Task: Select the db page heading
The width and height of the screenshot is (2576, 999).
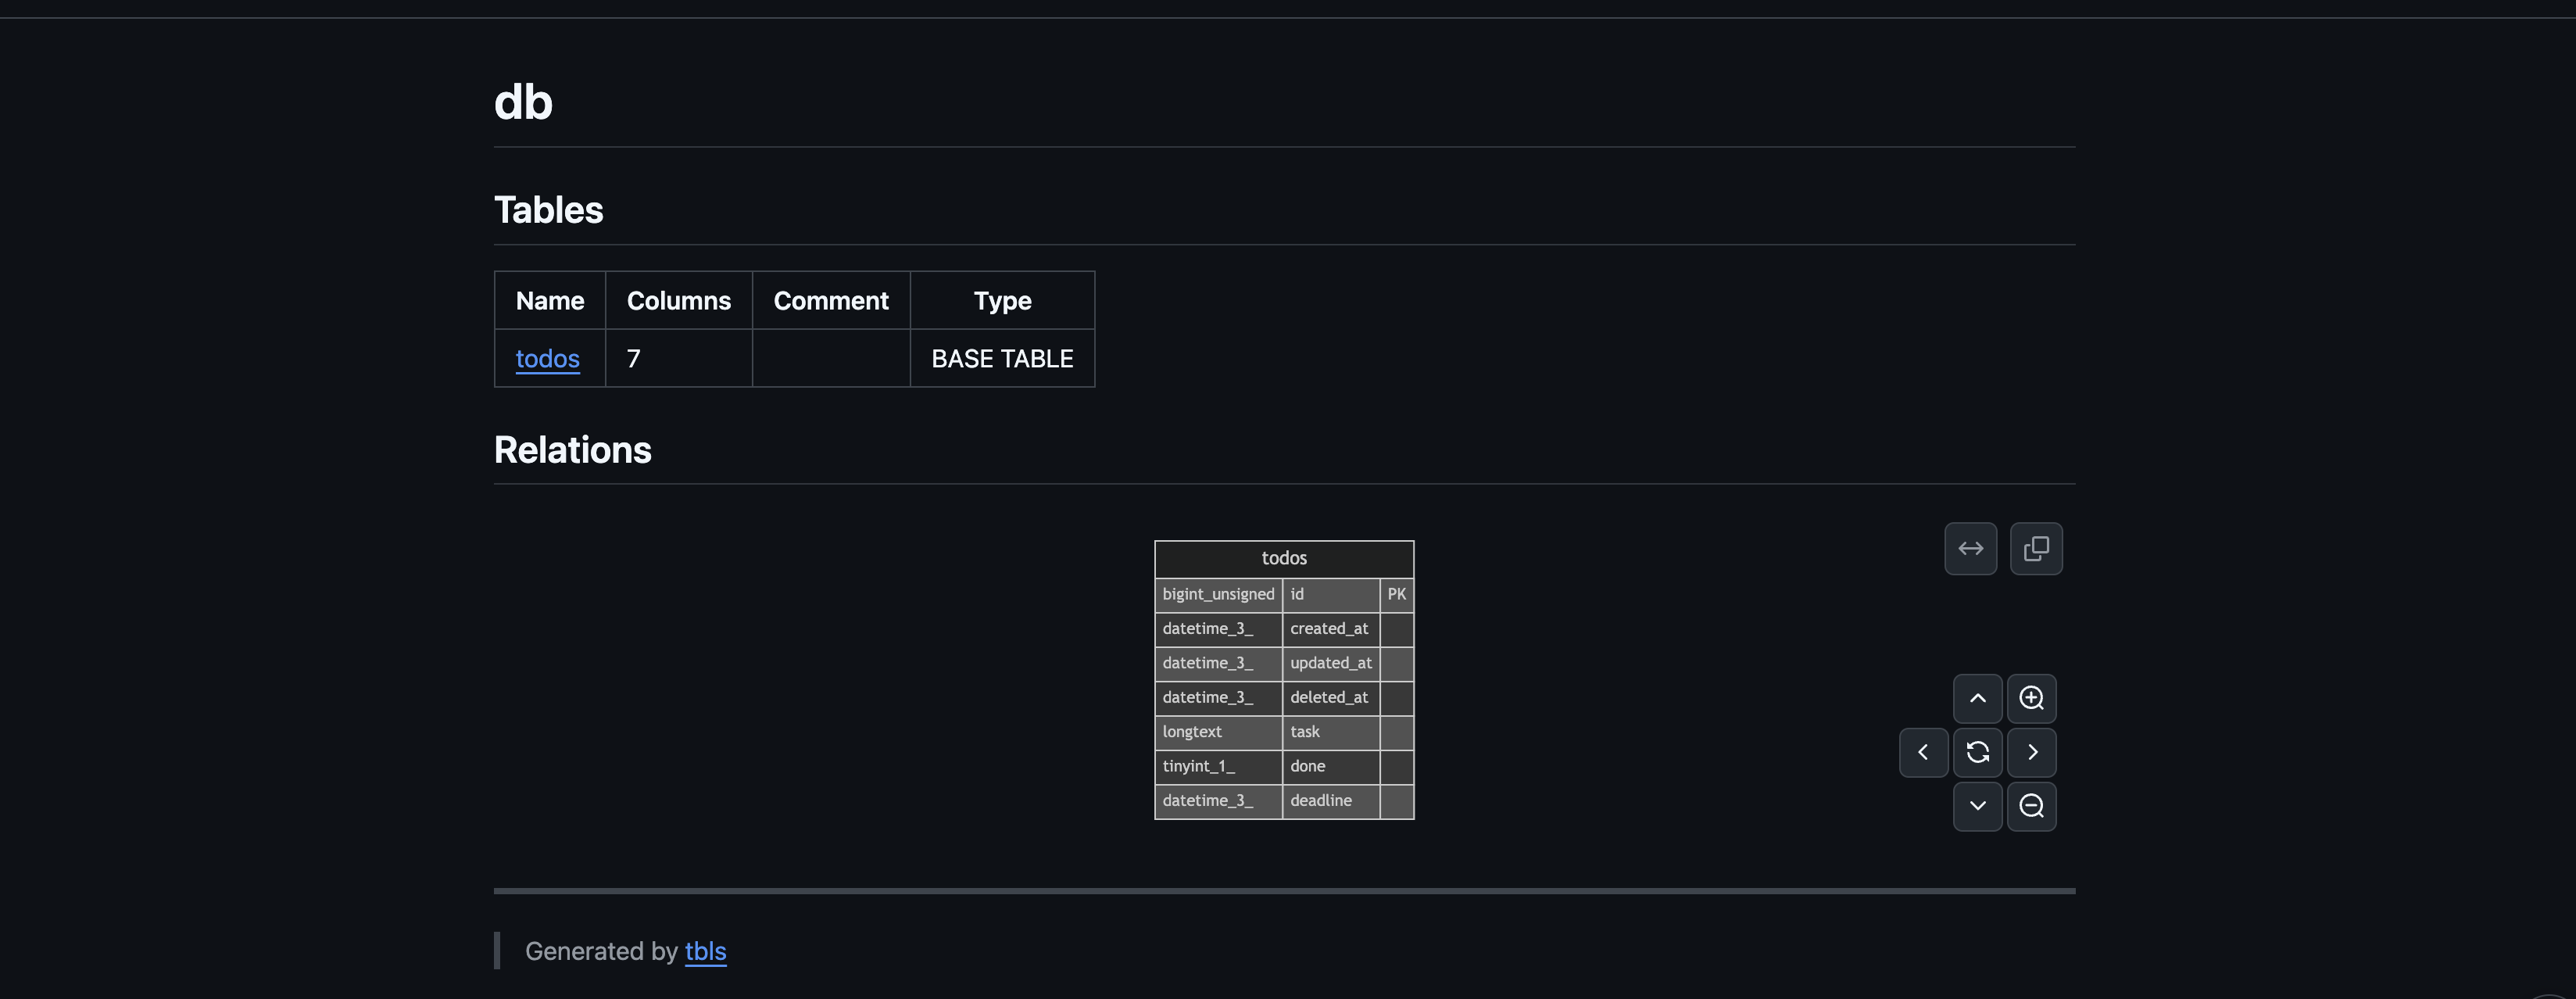Action: pyautogui.click(x=524, y=100)
